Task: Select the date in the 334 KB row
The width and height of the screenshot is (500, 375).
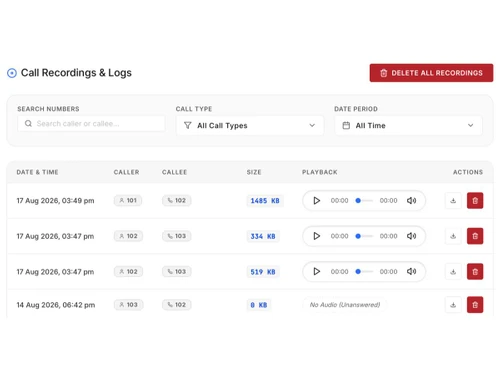Action: [x=55, y=236]
